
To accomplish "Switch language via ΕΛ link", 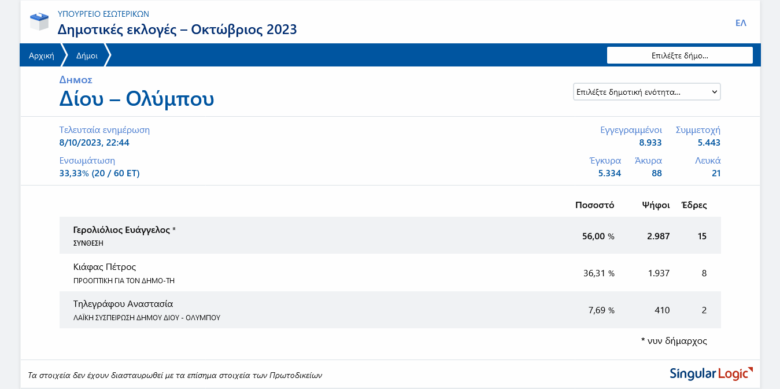I will (741, 23).
